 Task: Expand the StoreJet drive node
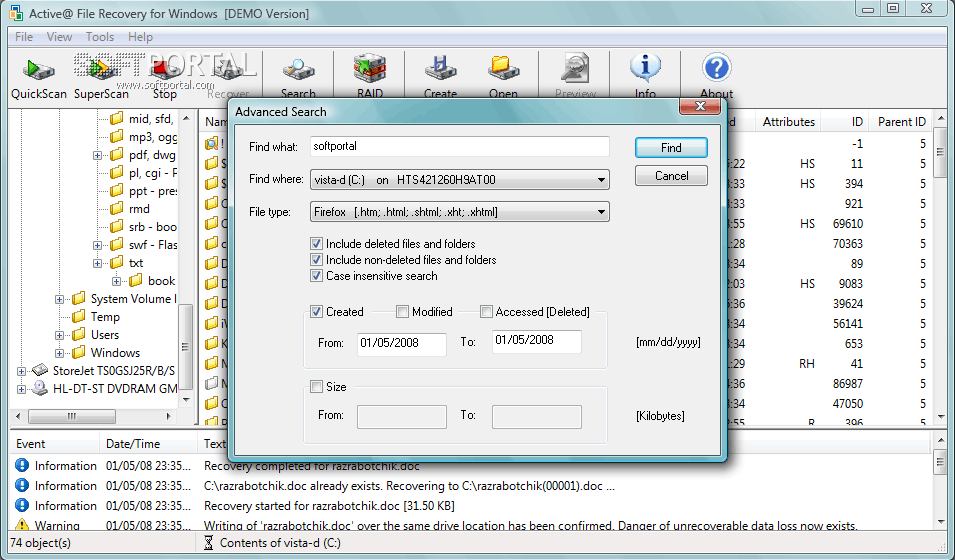tap(21, 371)
